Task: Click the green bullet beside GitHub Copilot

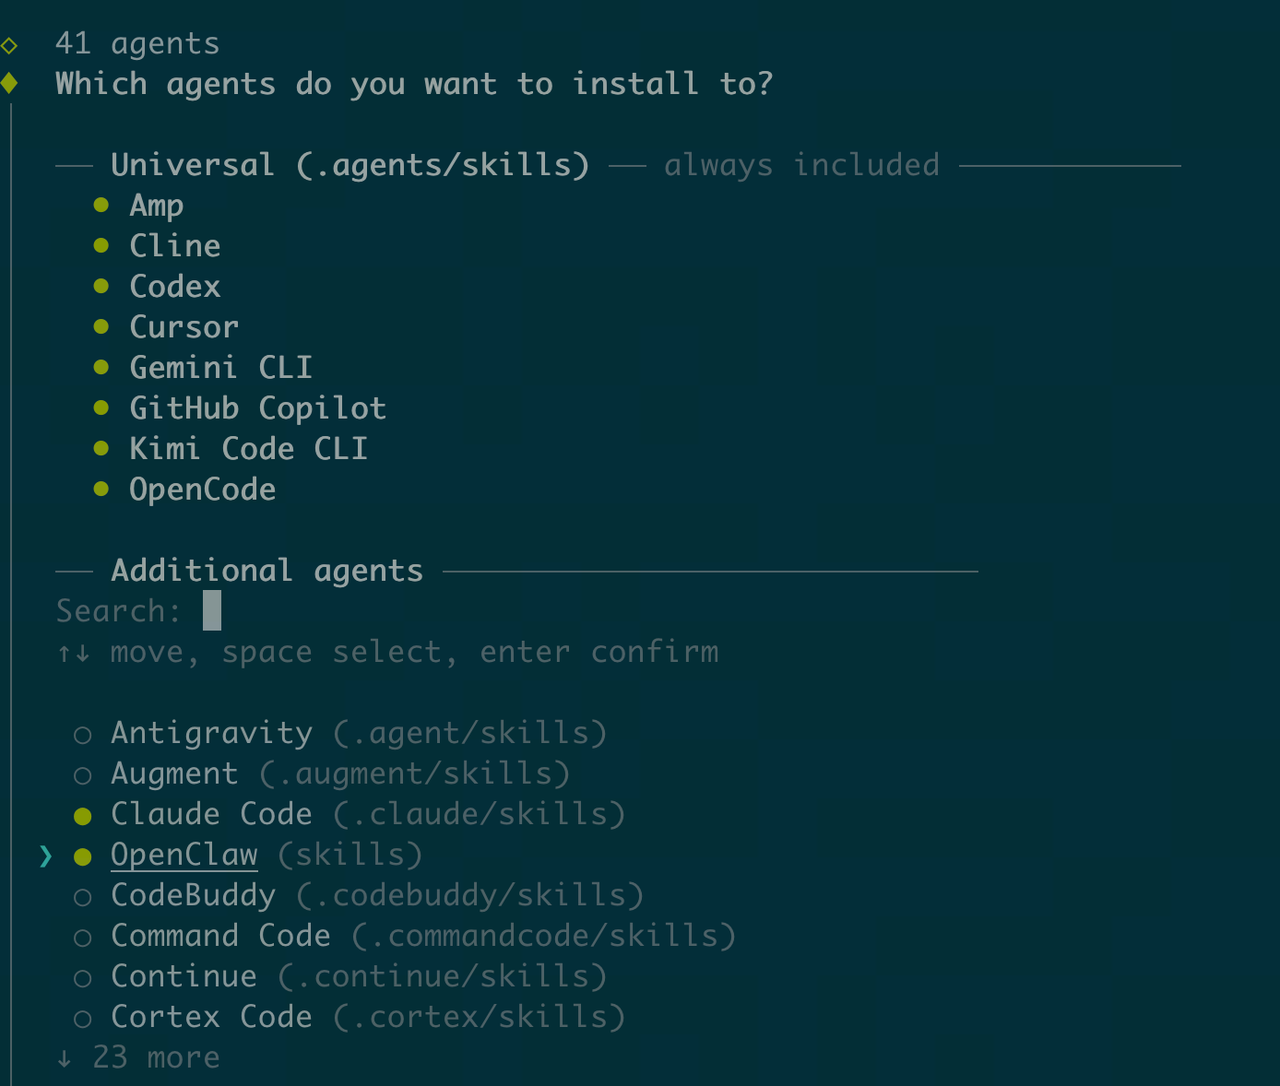Action: click(x=101, y=408)
